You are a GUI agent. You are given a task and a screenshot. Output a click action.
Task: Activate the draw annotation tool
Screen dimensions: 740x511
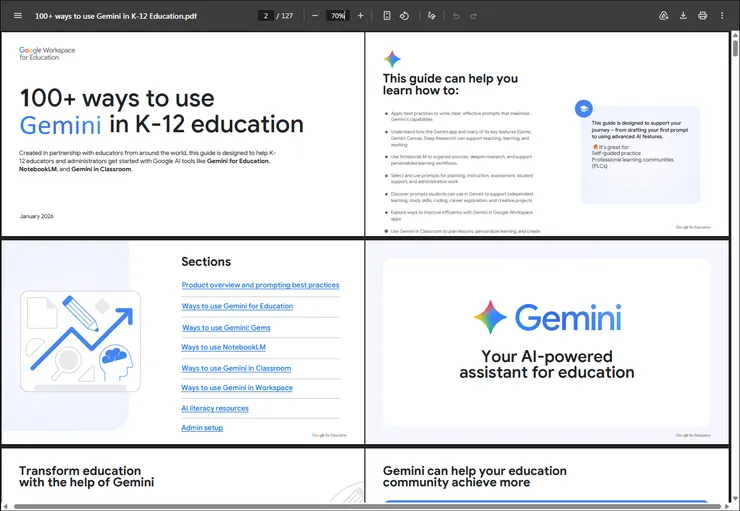431,16
